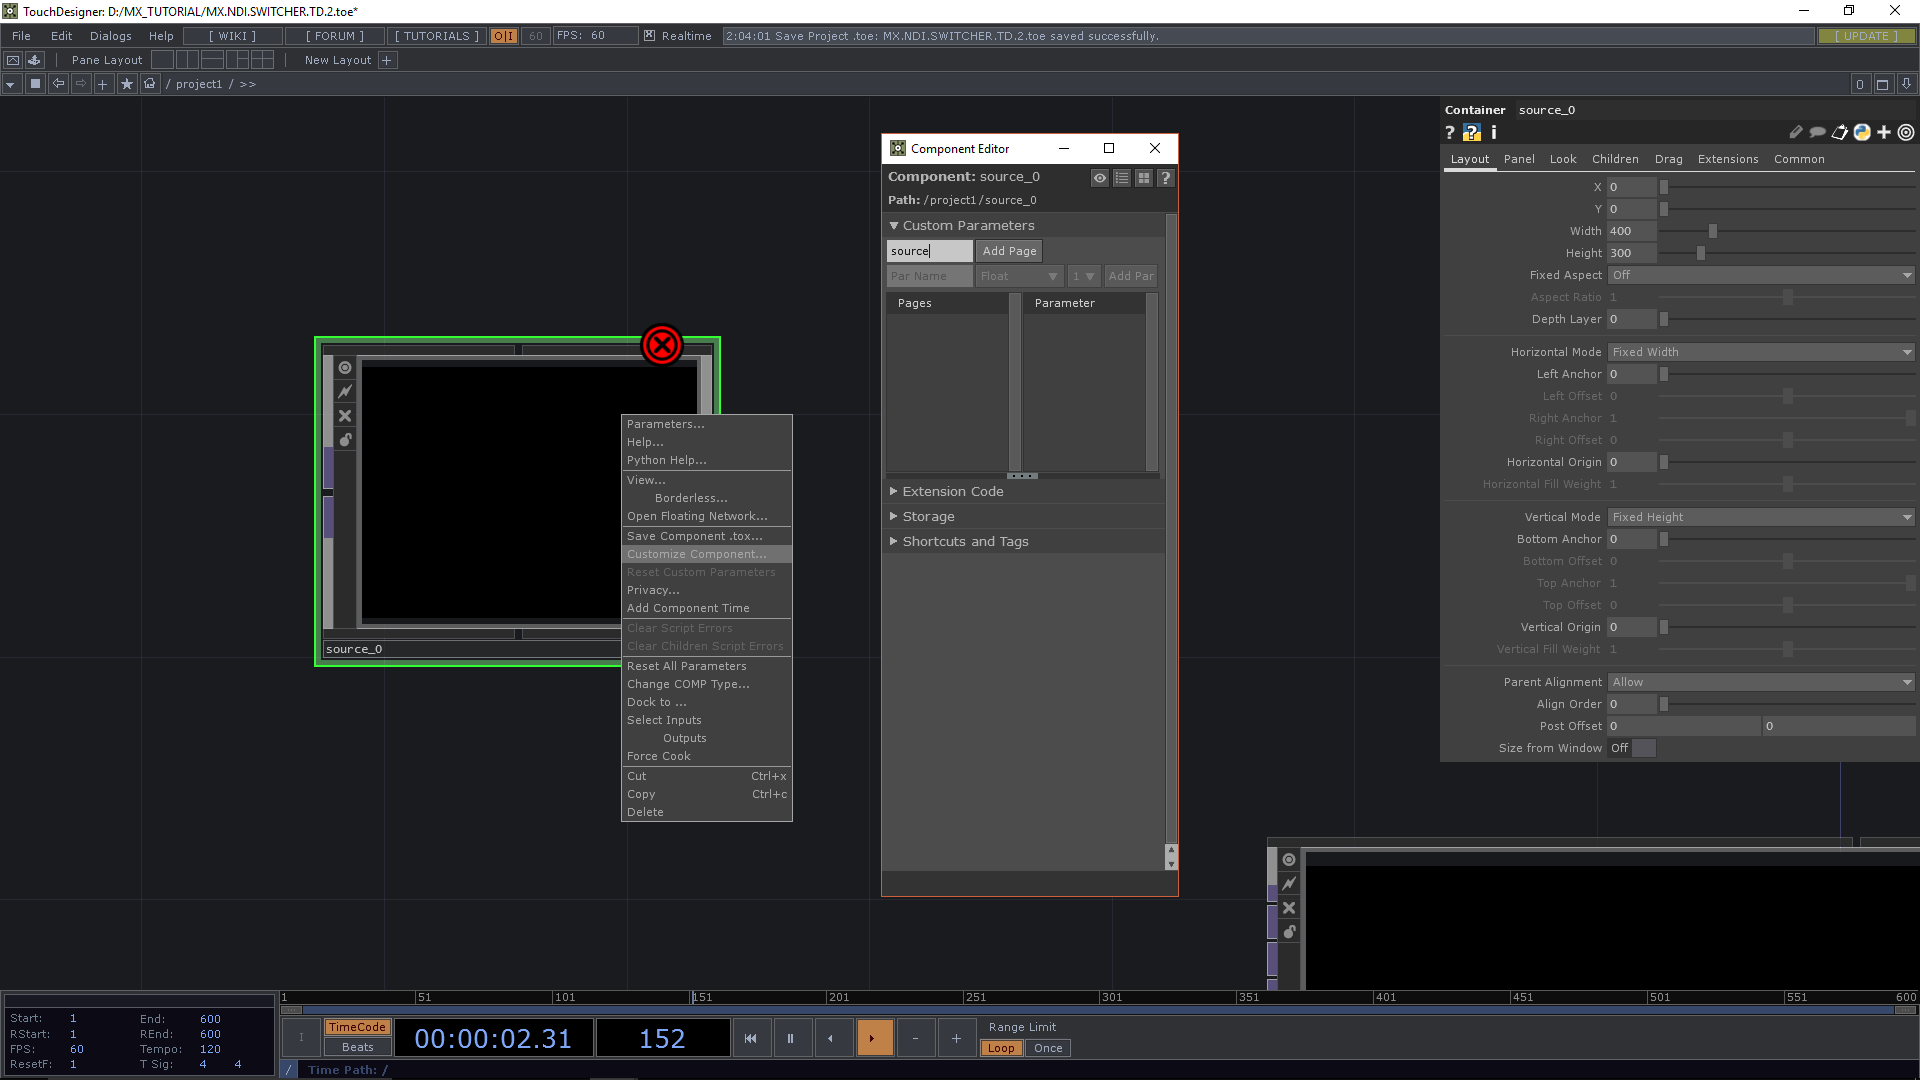Select four-pane grid layout icon
This screenshot has width=1920, height=1080.
click(262, 60)
